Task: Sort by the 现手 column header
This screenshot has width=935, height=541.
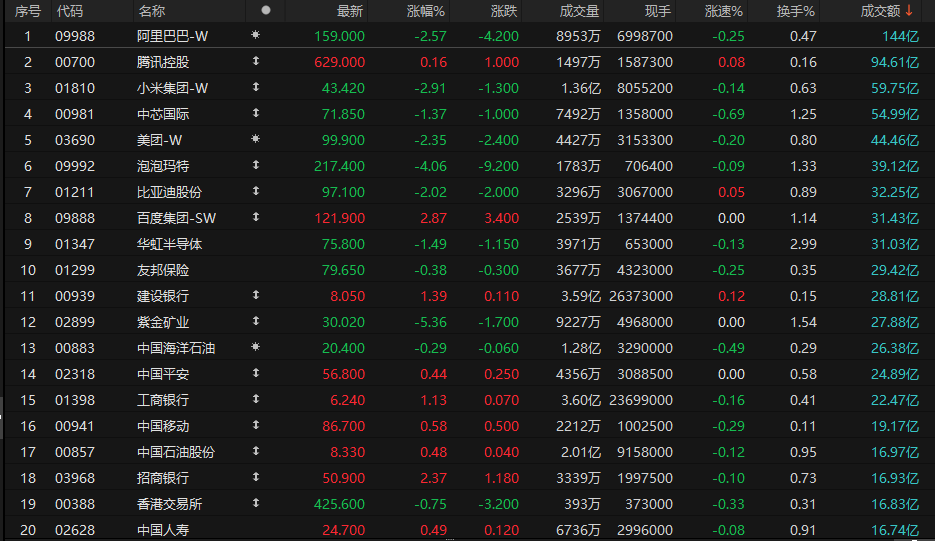Action: click(x=658, y=11)
